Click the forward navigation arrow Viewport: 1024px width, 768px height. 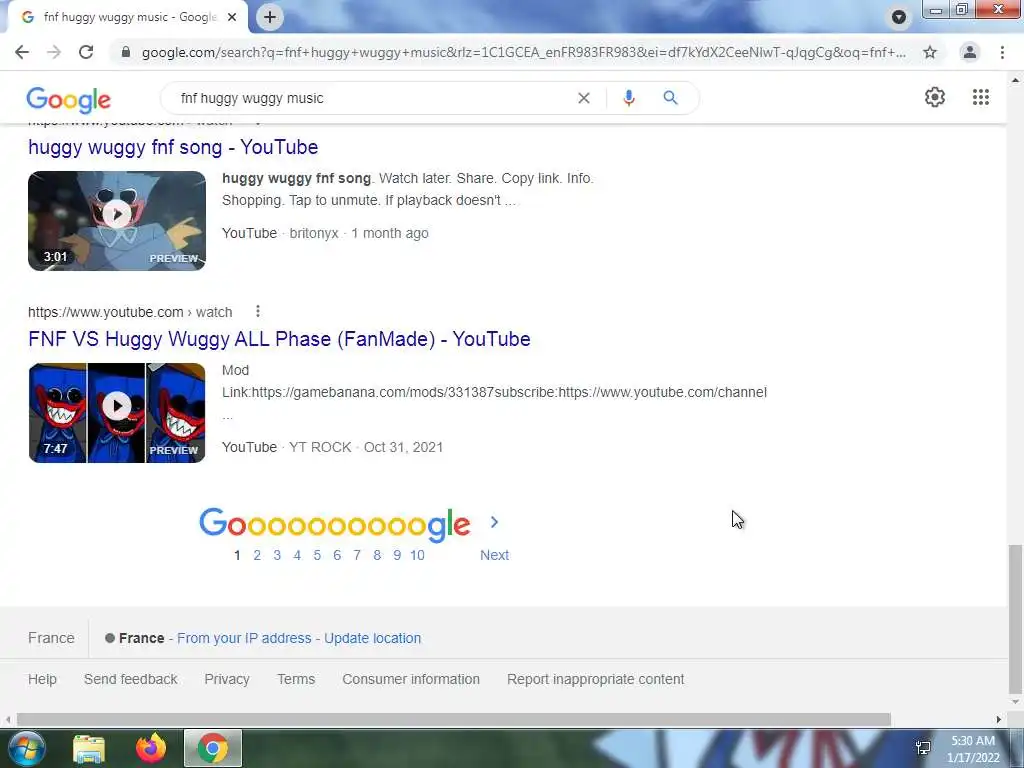click(54, 52)
